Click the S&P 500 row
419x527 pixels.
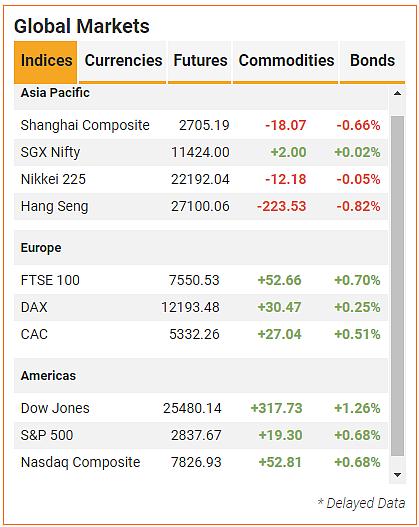(201, 435)
